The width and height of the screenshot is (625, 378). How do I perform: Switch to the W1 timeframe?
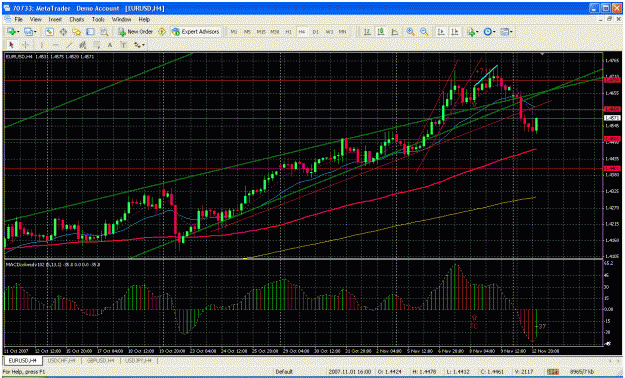point(329,32)
